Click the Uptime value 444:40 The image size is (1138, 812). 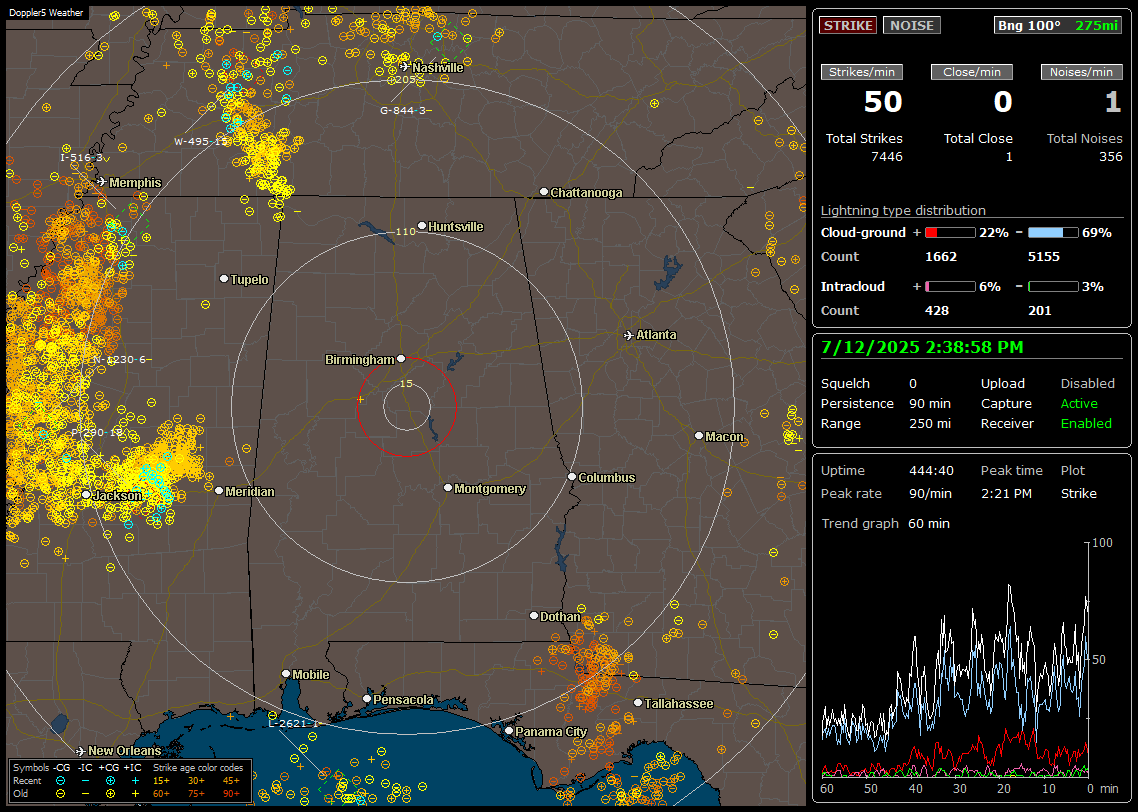(x=931, y=471)
